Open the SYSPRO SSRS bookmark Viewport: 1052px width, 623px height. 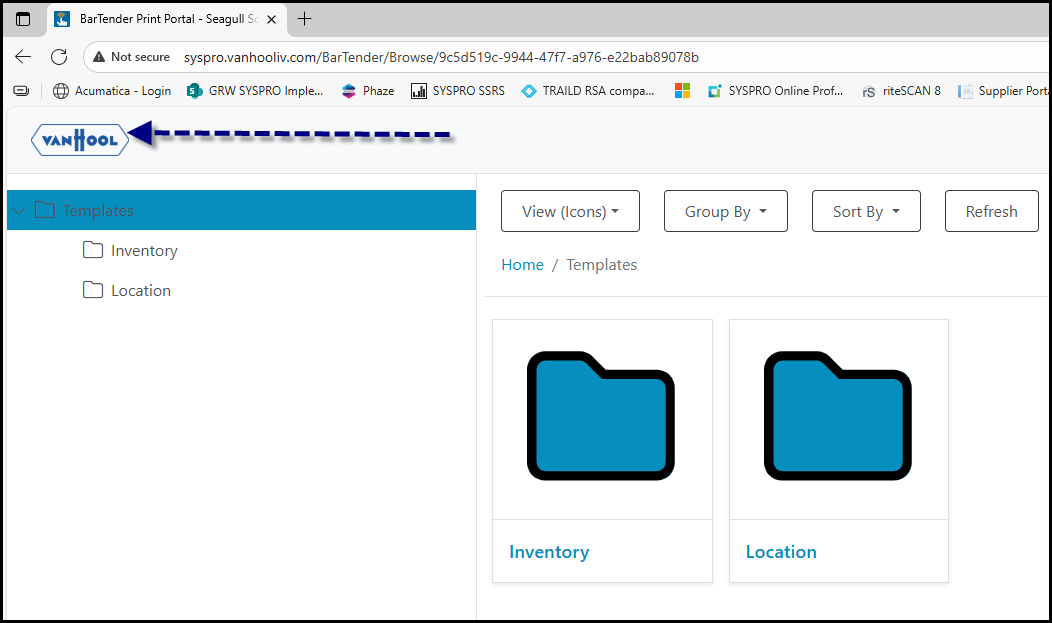[458, 91]
